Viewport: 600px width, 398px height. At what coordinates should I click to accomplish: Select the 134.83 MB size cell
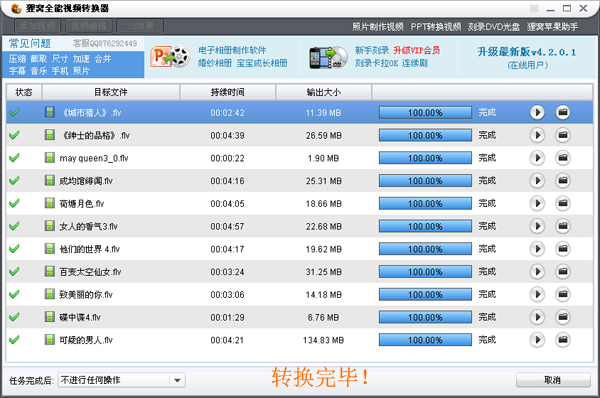pos(323,340)
